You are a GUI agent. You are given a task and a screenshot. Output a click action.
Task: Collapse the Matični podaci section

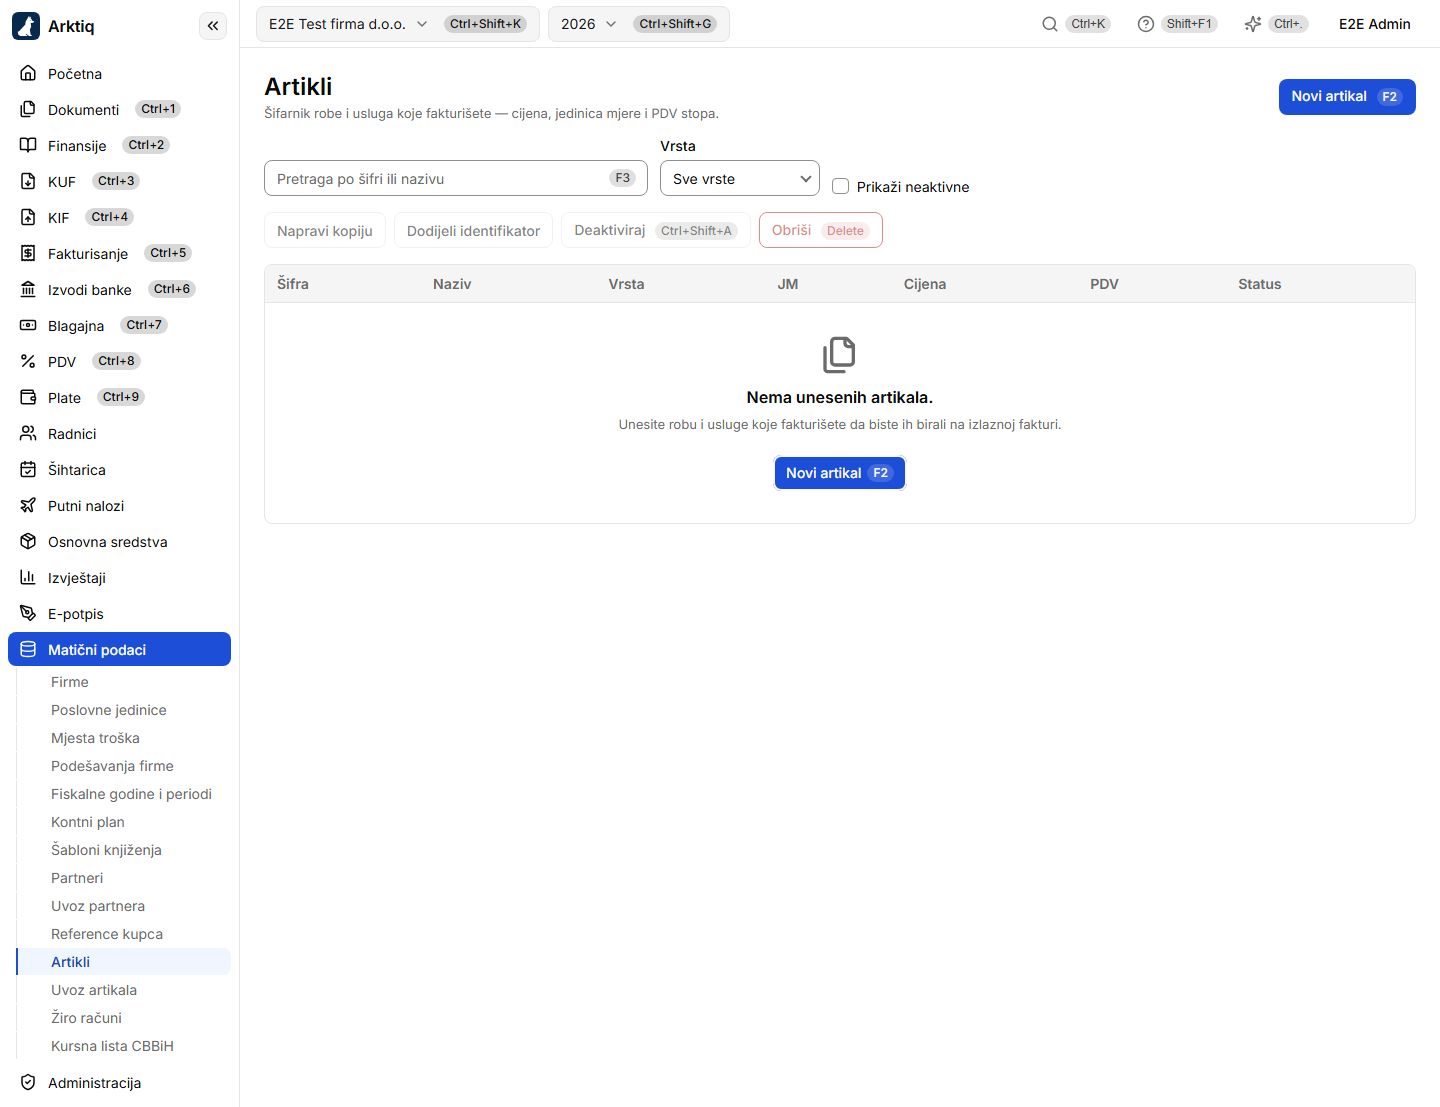click(x=119, y=649)
